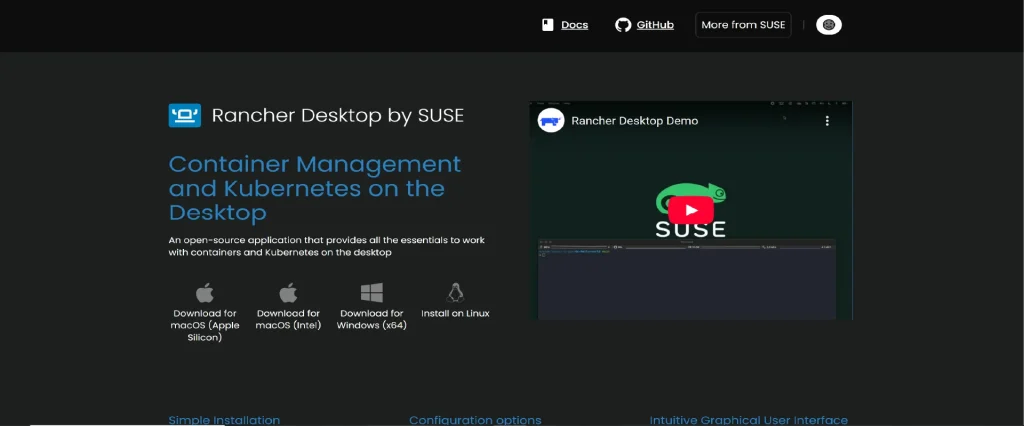Select Download for macOS (Apple Silicon) text
This screenshot has height=426, width=1024.
click(x=204, y=325)
